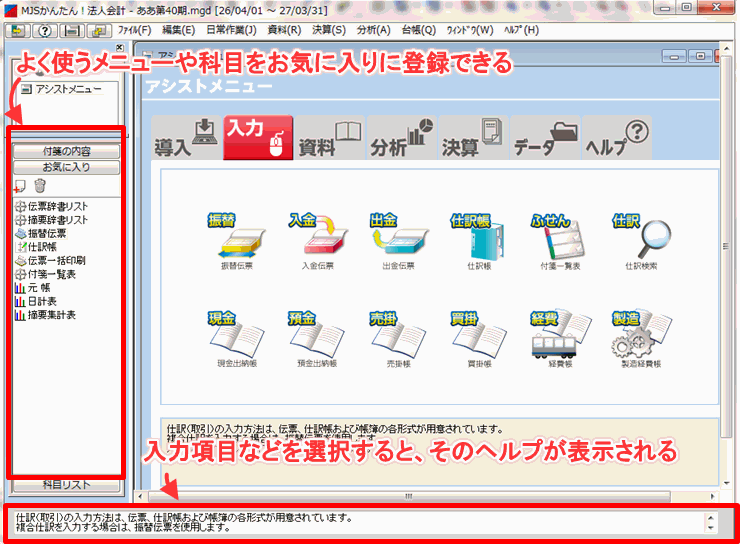This screenshot has height=544, width=740.
Task: Select 仕訳帳 in favorites list
Action: pos(36,247)
